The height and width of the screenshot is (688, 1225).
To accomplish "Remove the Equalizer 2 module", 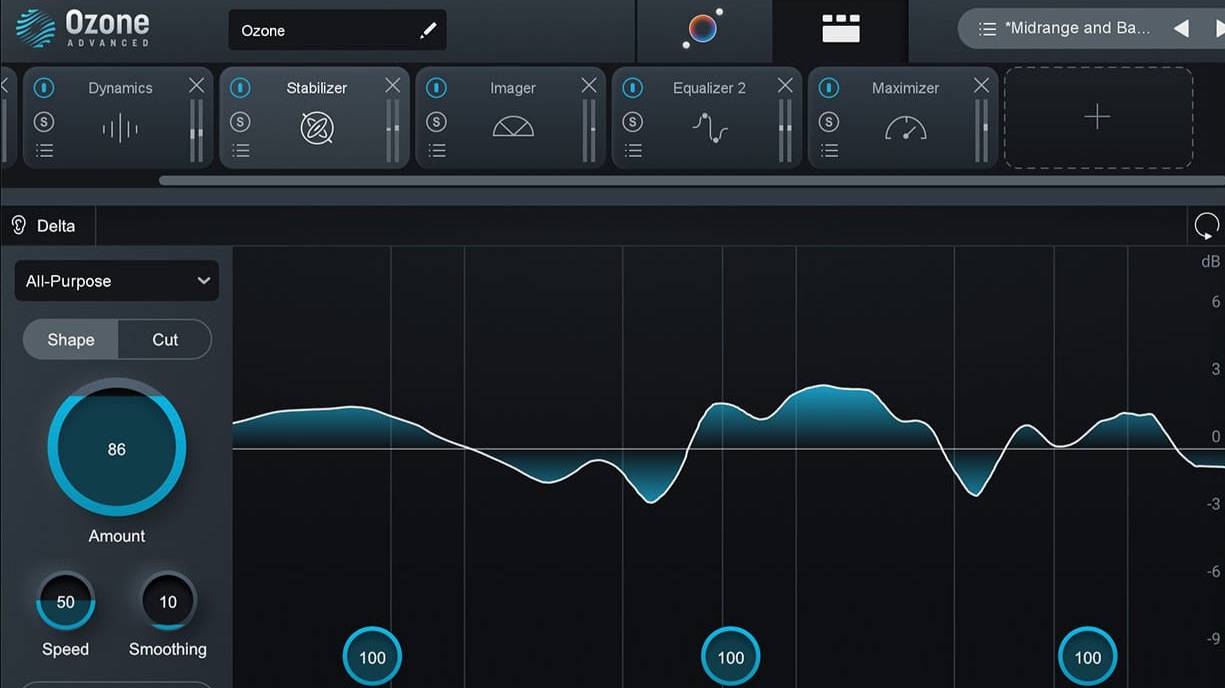I will click(x=785, y=86).
